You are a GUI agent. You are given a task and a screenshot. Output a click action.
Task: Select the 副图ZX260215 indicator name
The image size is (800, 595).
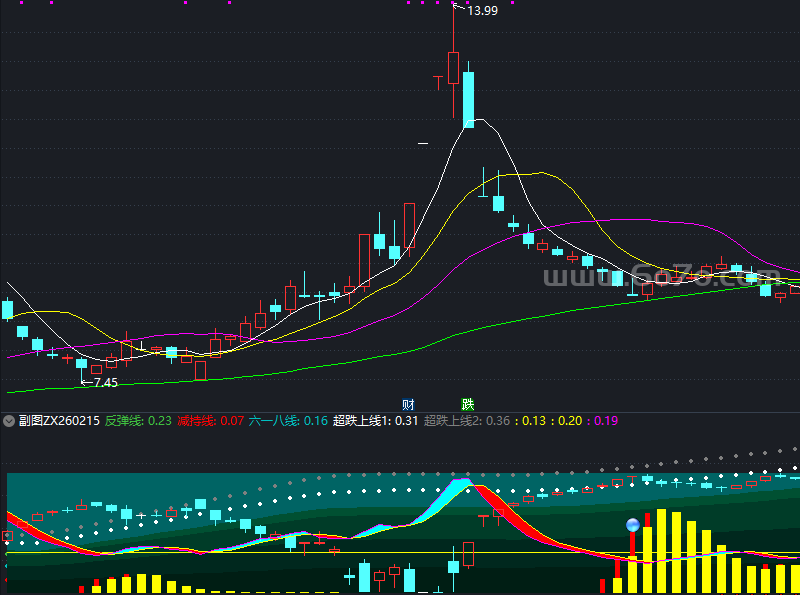[57, 421]
